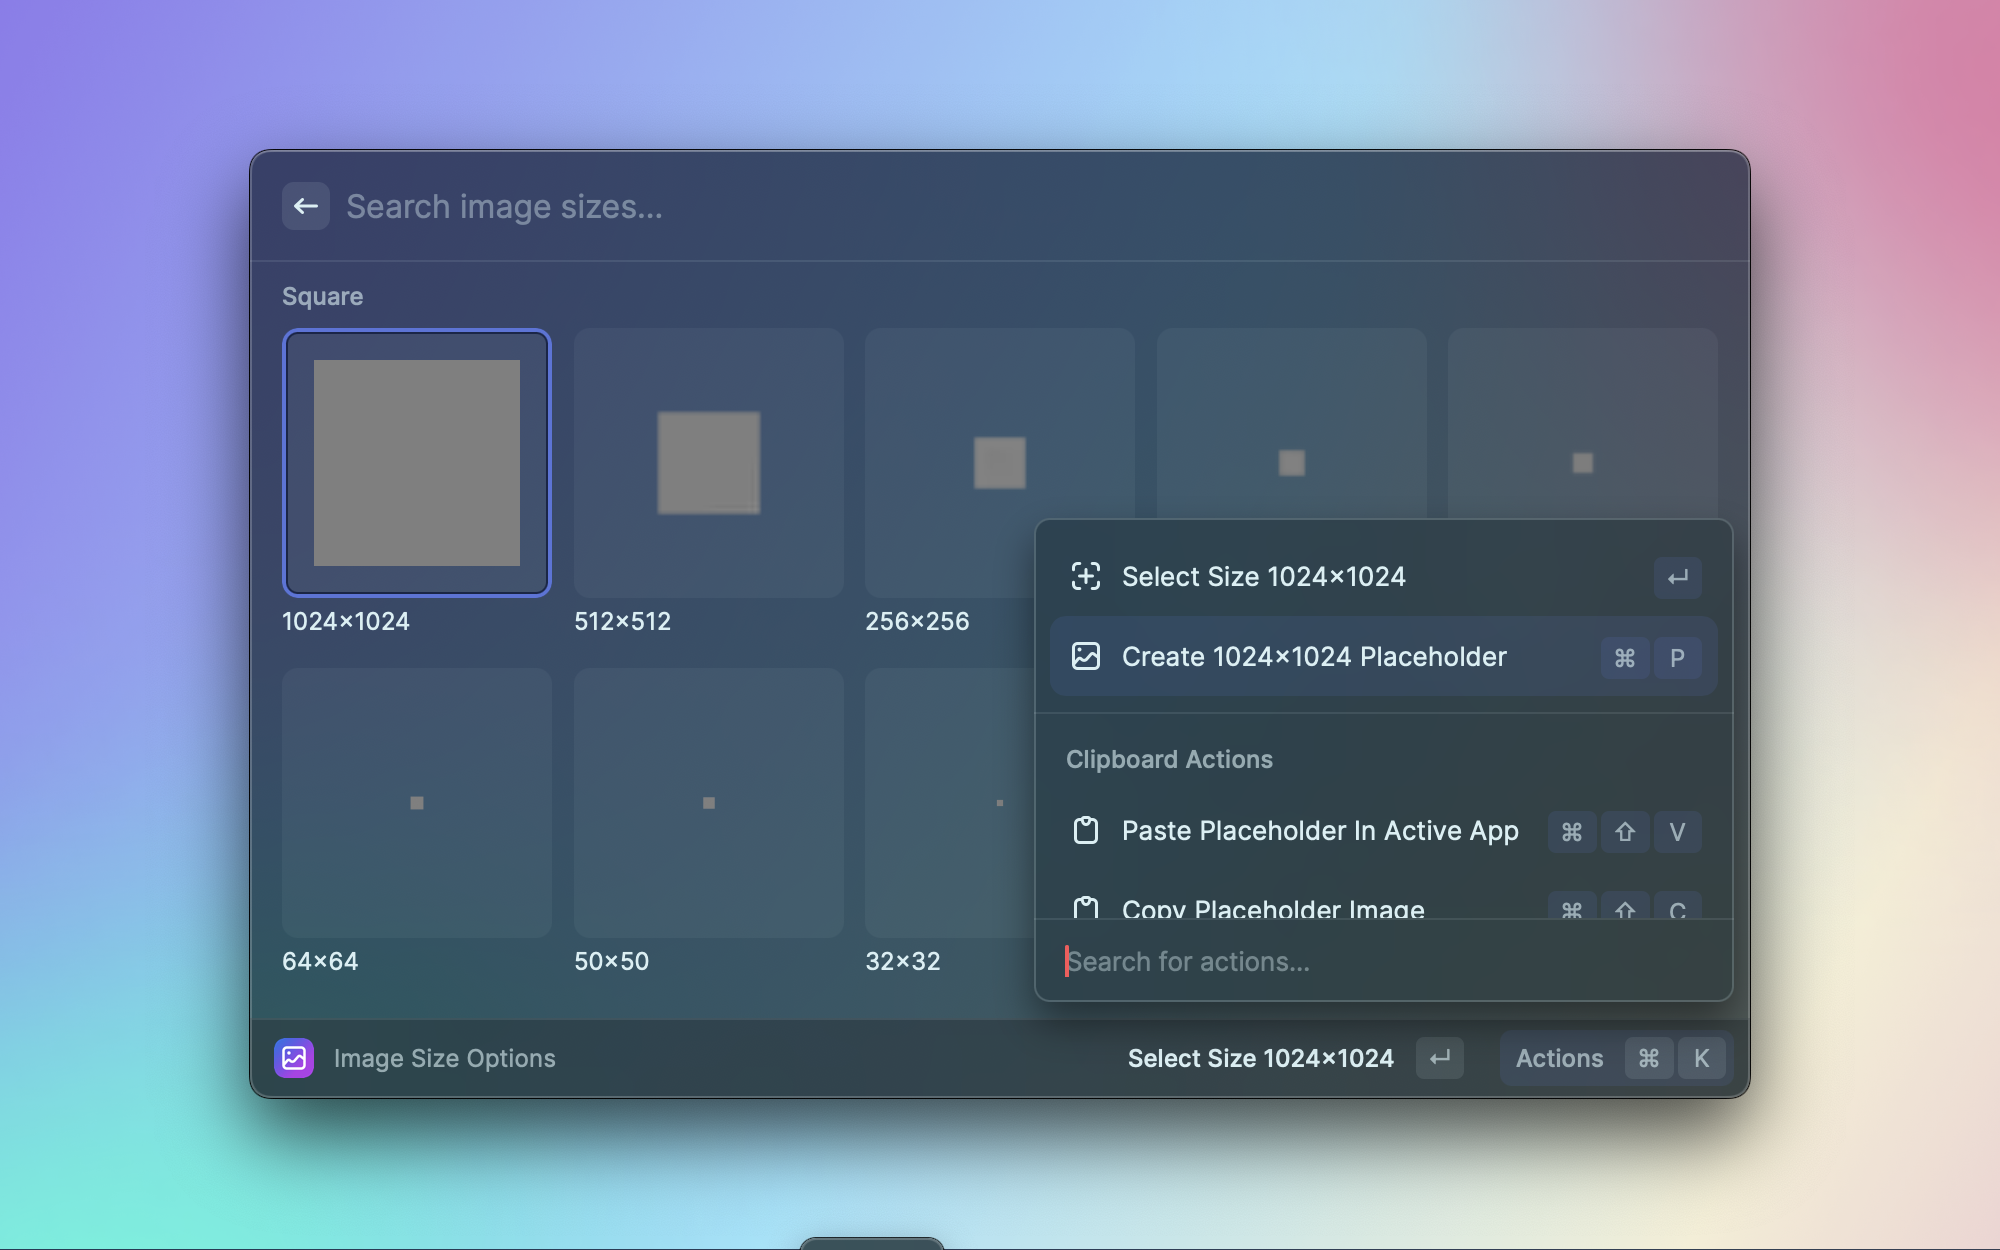
Task: Click the Square section heading
Action: [322, 296]
